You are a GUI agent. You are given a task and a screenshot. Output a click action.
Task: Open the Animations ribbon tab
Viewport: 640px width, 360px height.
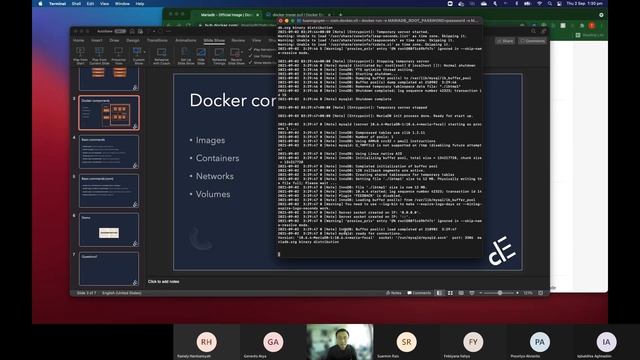coord(186,40)
